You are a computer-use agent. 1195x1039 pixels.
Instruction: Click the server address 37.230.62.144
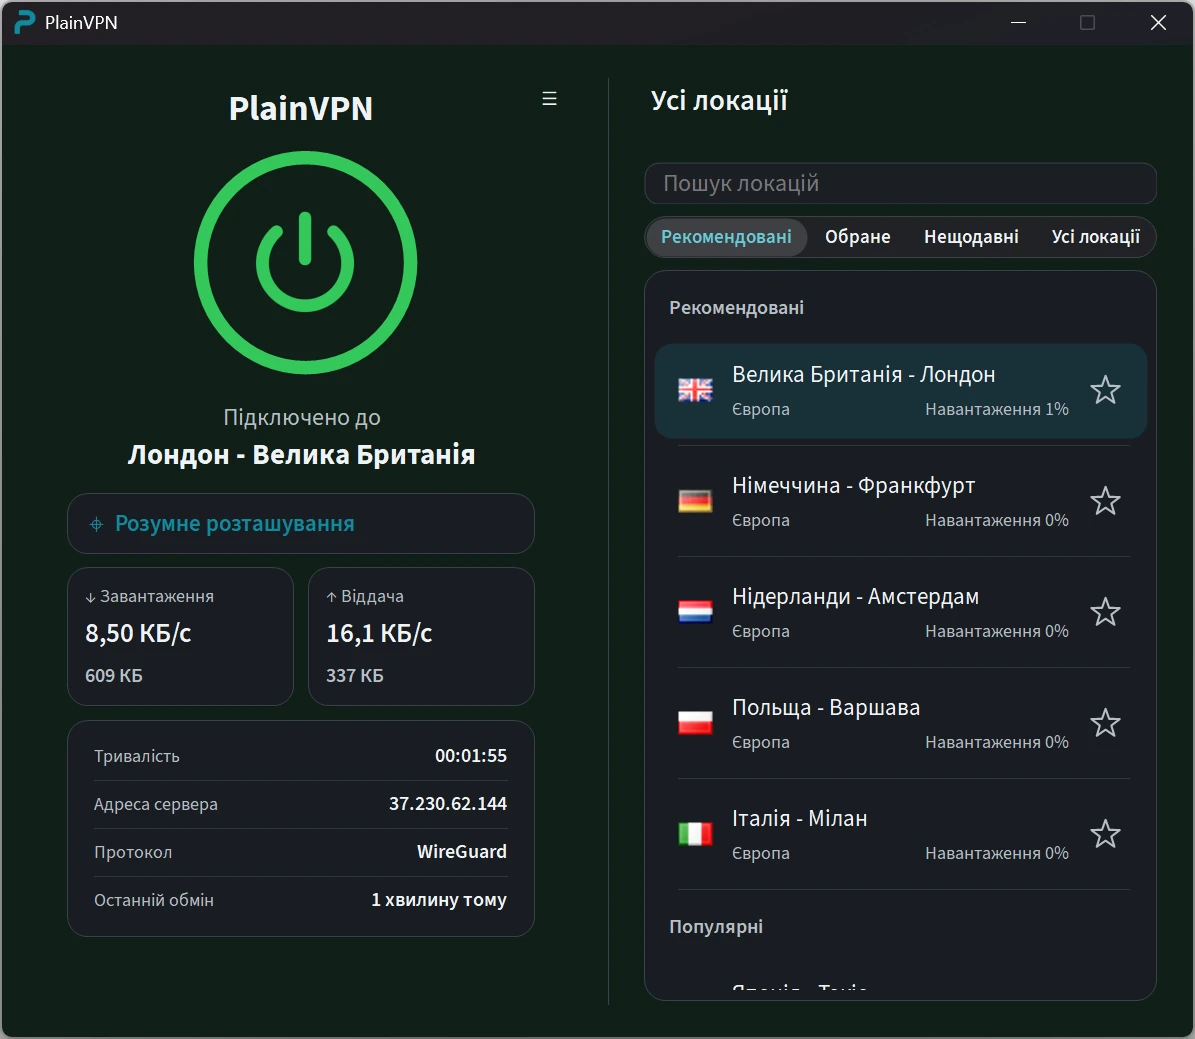pyautogui.click(x=447, y=803)
